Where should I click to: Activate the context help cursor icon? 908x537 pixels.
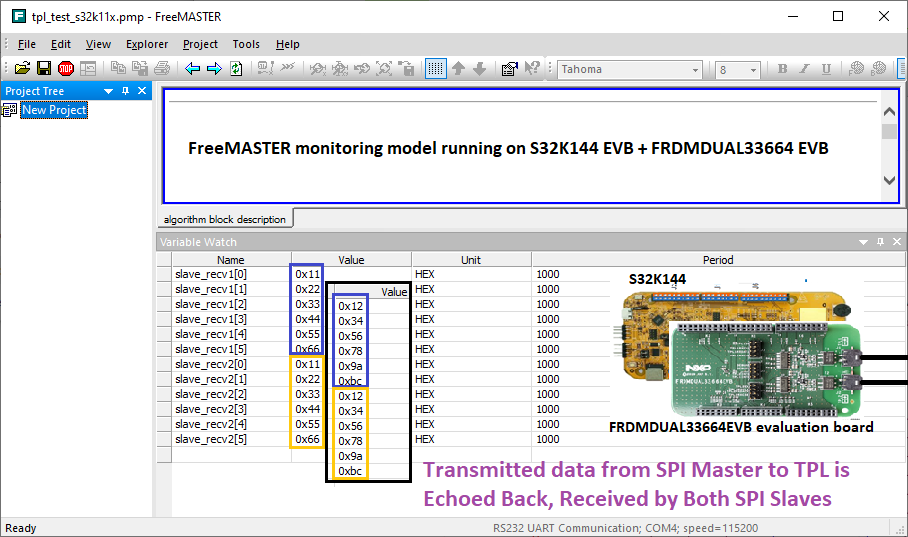tap(532, 68)
